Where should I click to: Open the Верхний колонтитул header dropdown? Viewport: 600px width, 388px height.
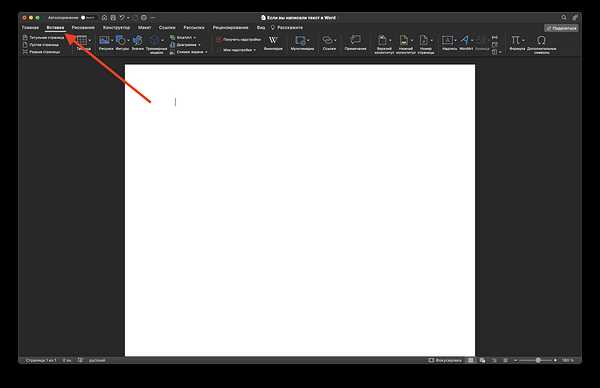384,44
